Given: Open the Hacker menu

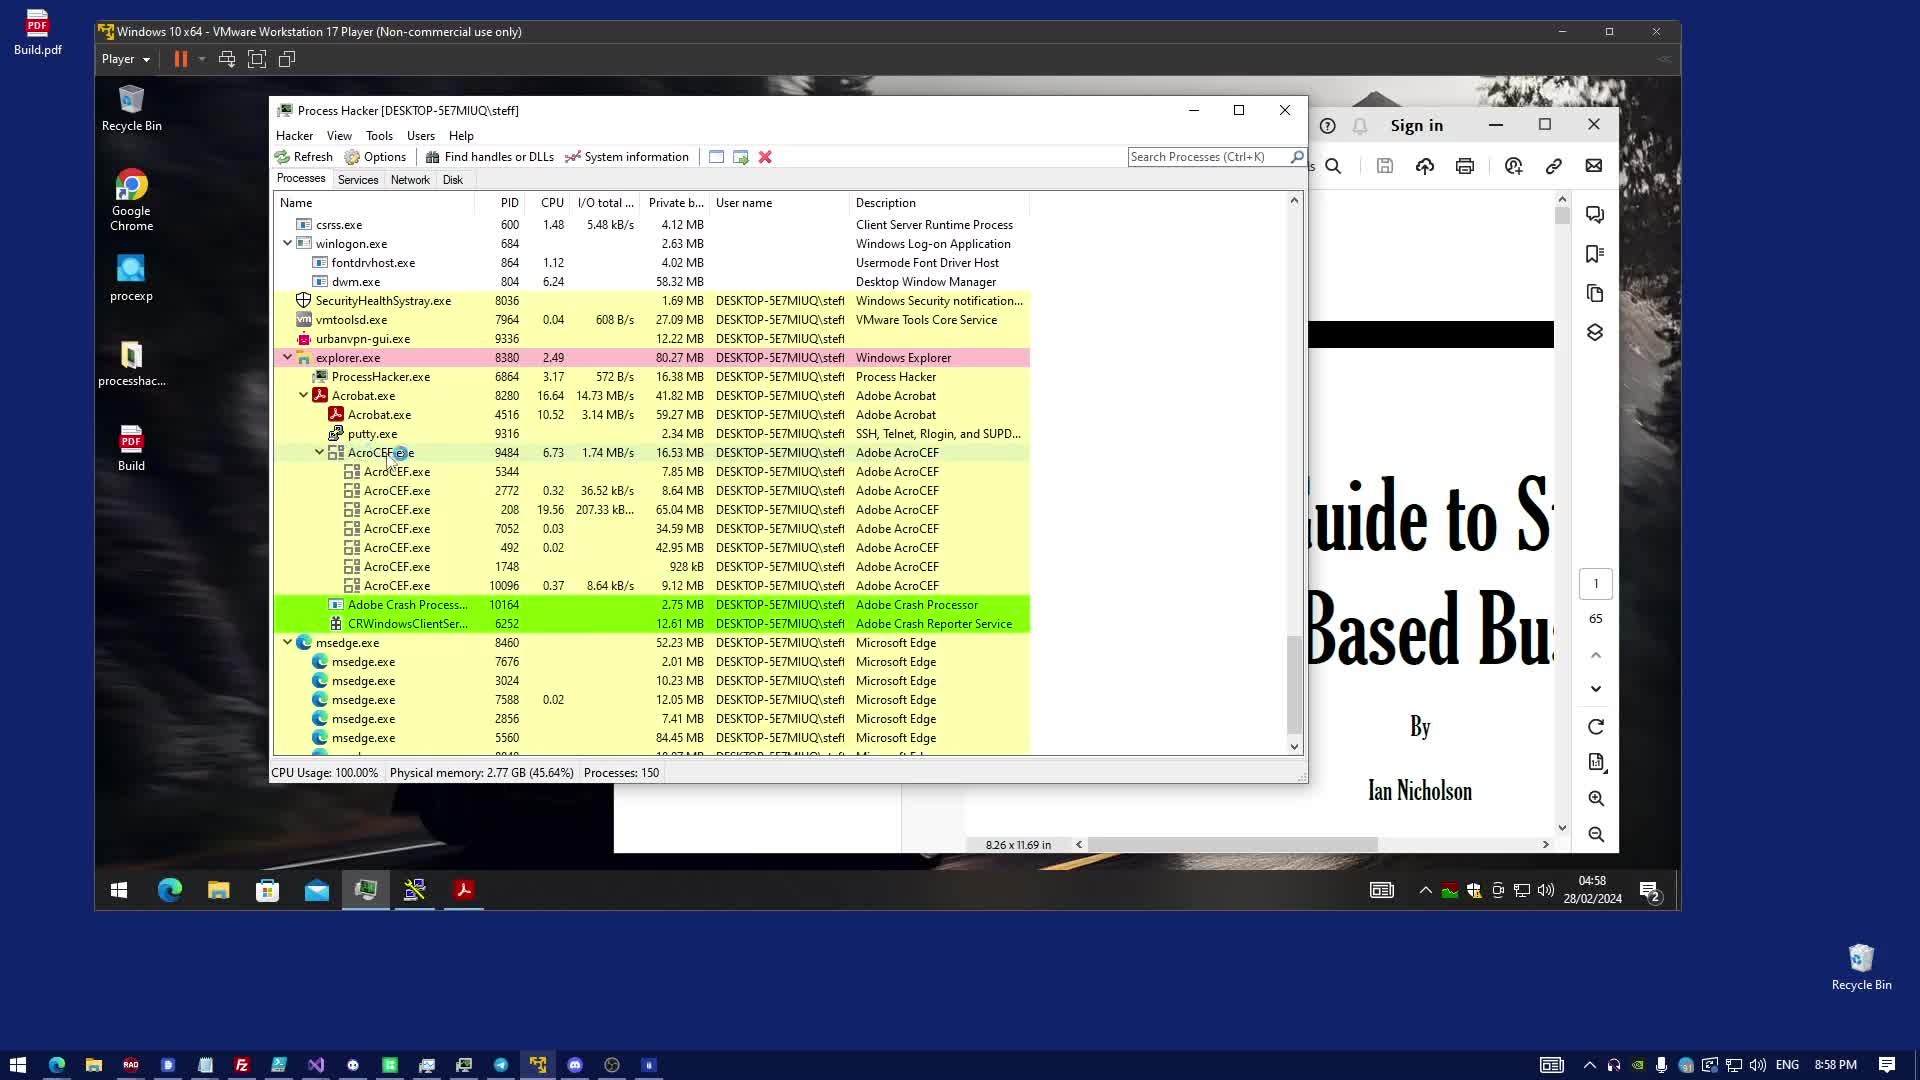Looking at the screenshot, I should (x=294, y=136).
